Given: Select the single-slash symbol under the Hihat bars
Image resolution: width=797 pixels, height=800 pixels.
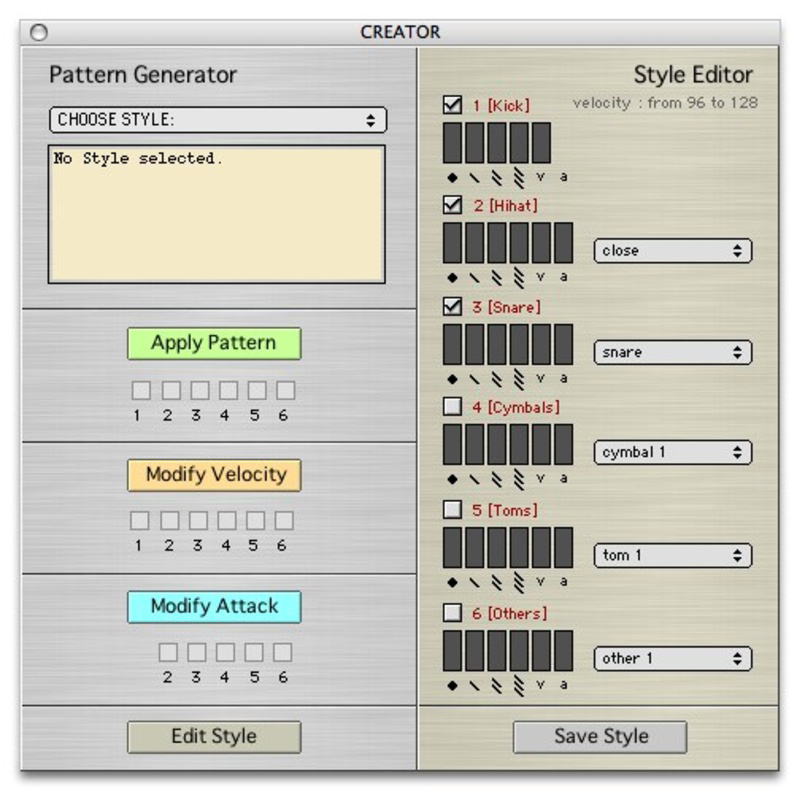Looking at the screenshot, I should pyautogui.click(x=475, y=278).
